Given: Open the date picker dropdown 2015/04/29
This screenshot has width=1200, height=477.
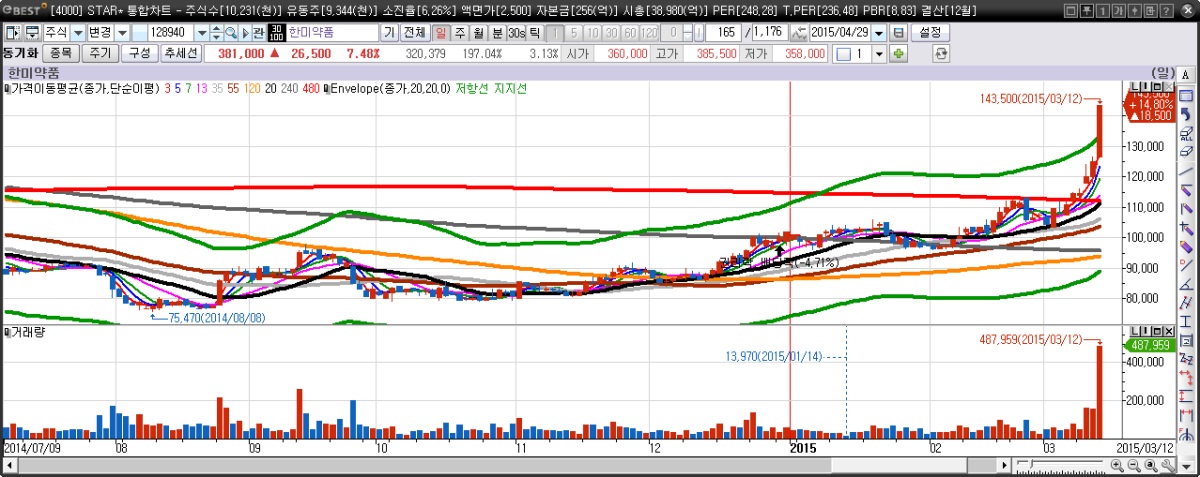Looking at the screenshot, I should [879, 32].
